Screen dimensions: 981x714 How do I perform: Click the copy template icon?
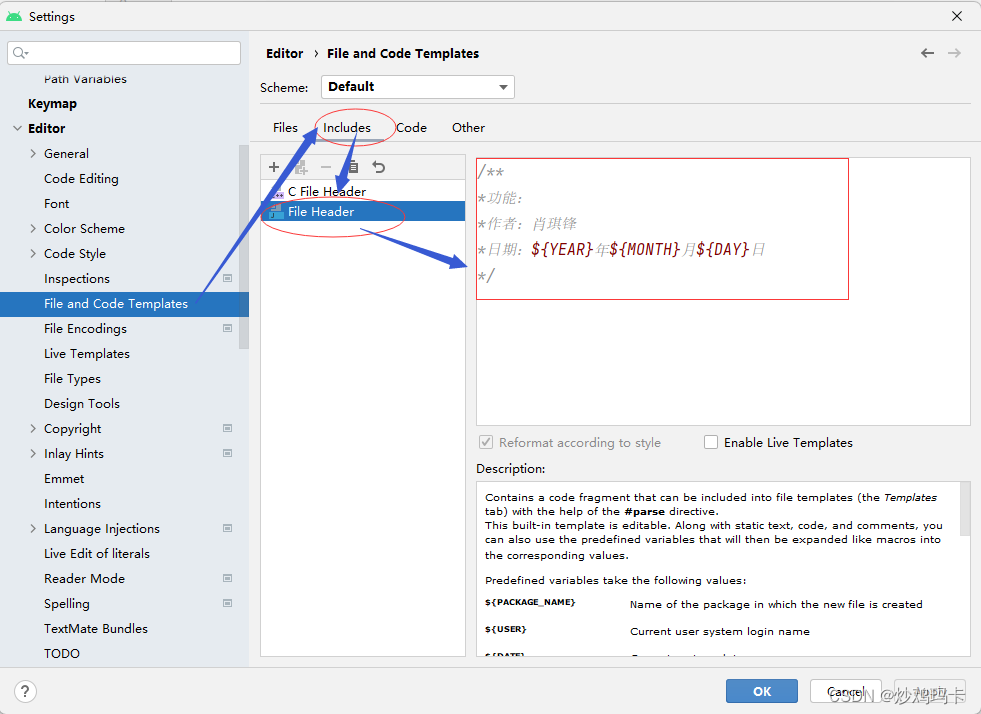coord(353,166)
